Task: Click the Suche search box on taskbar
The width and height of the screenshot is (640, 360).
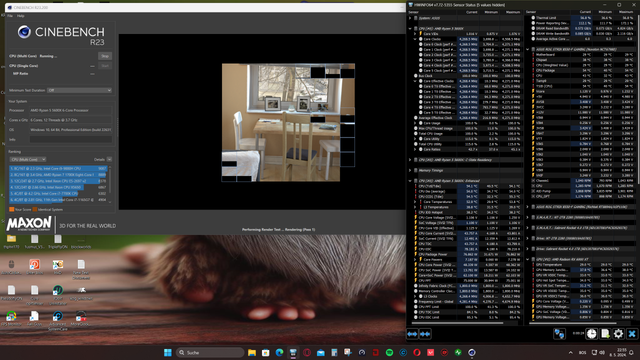Action: 211,352
